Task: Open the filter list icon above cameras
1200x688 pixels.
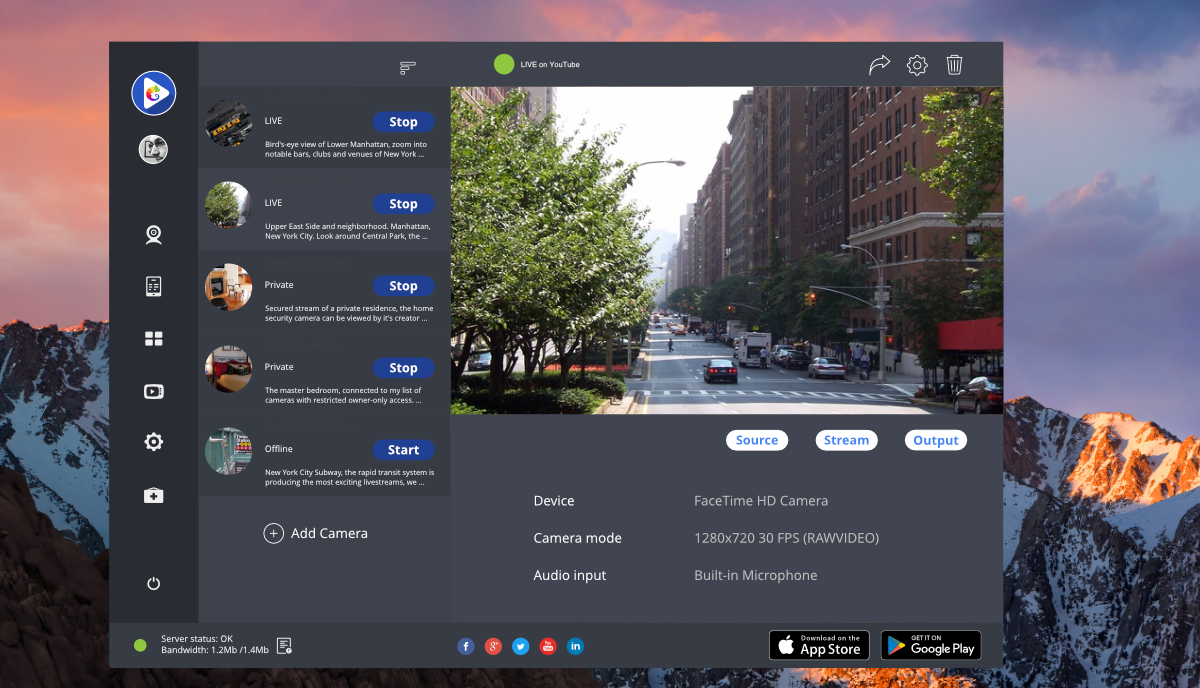Action: click(x=407, y=68)
